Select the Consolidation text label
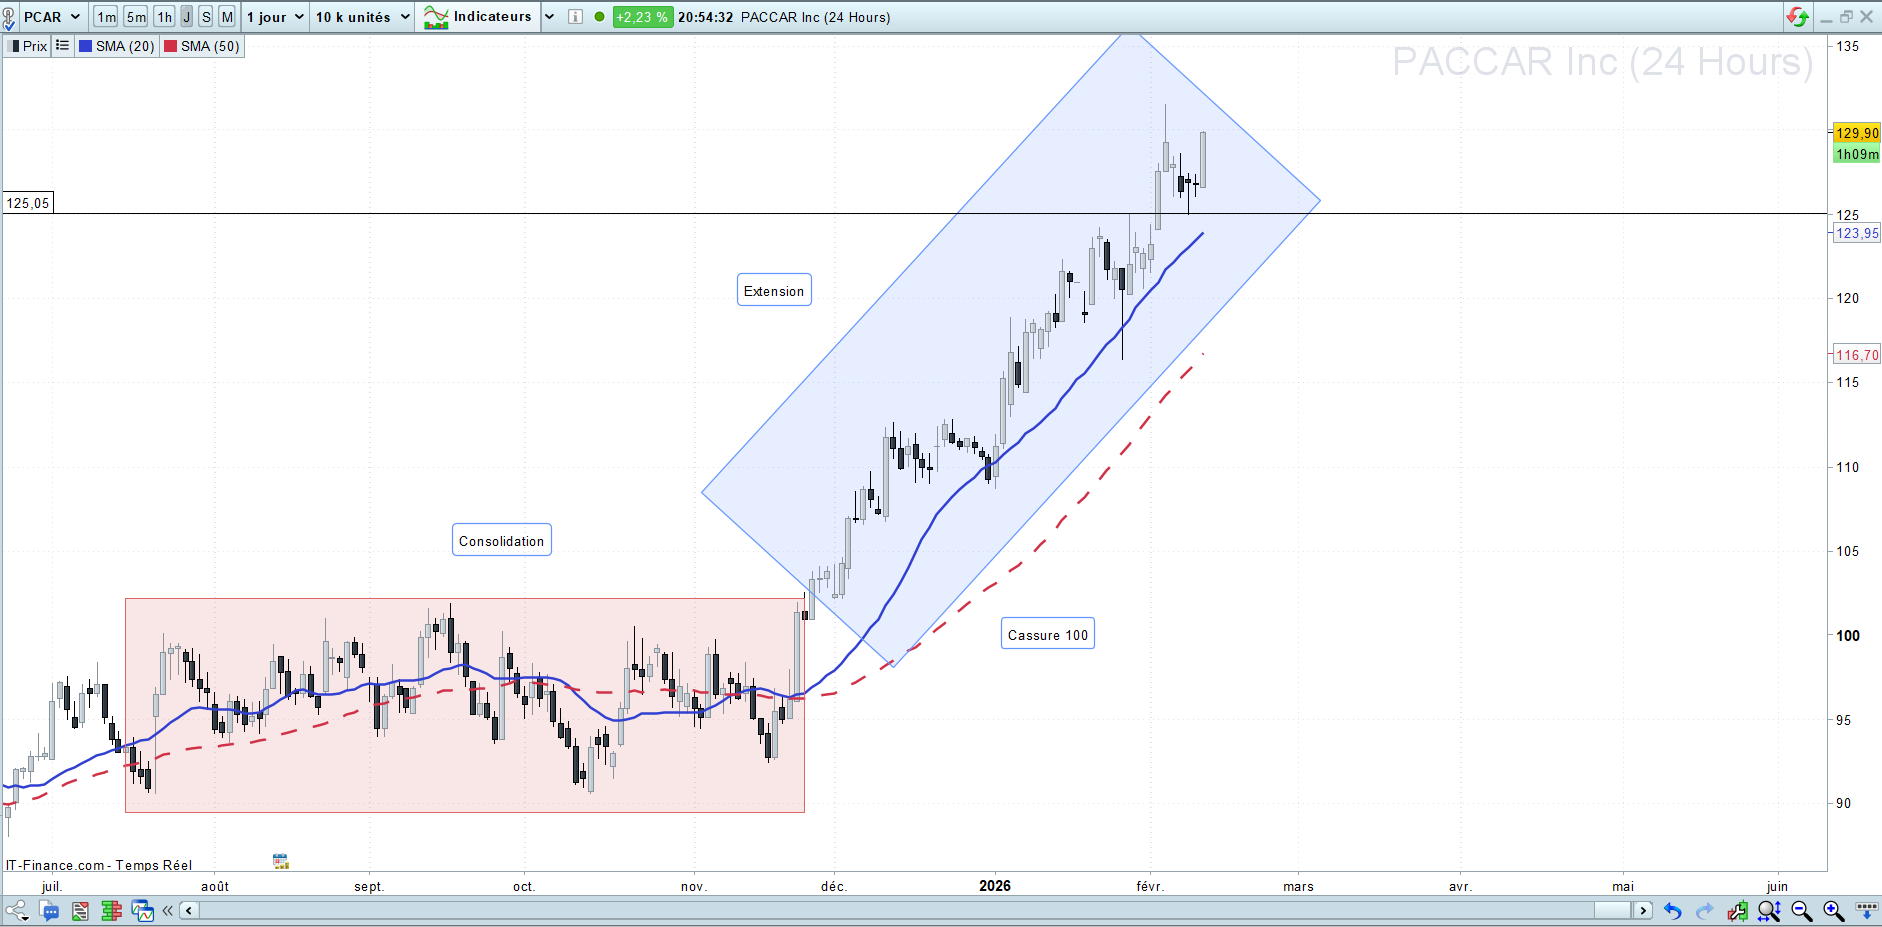1882x927 pixels. pyautogui.click(x=502, y=540)
